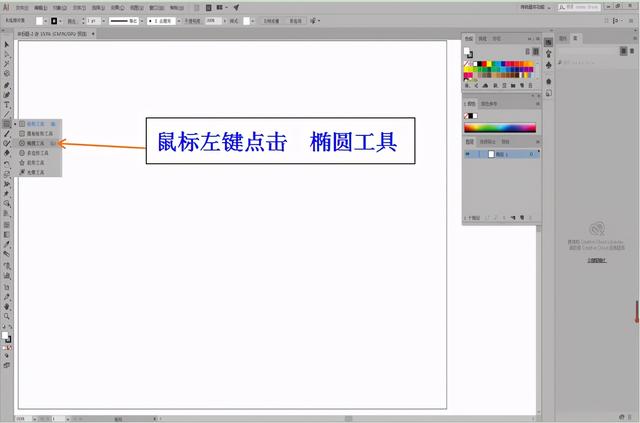Viewport: 640px width, 423px height.
Task: Select the Hand tool
Action: click(7, 306)
